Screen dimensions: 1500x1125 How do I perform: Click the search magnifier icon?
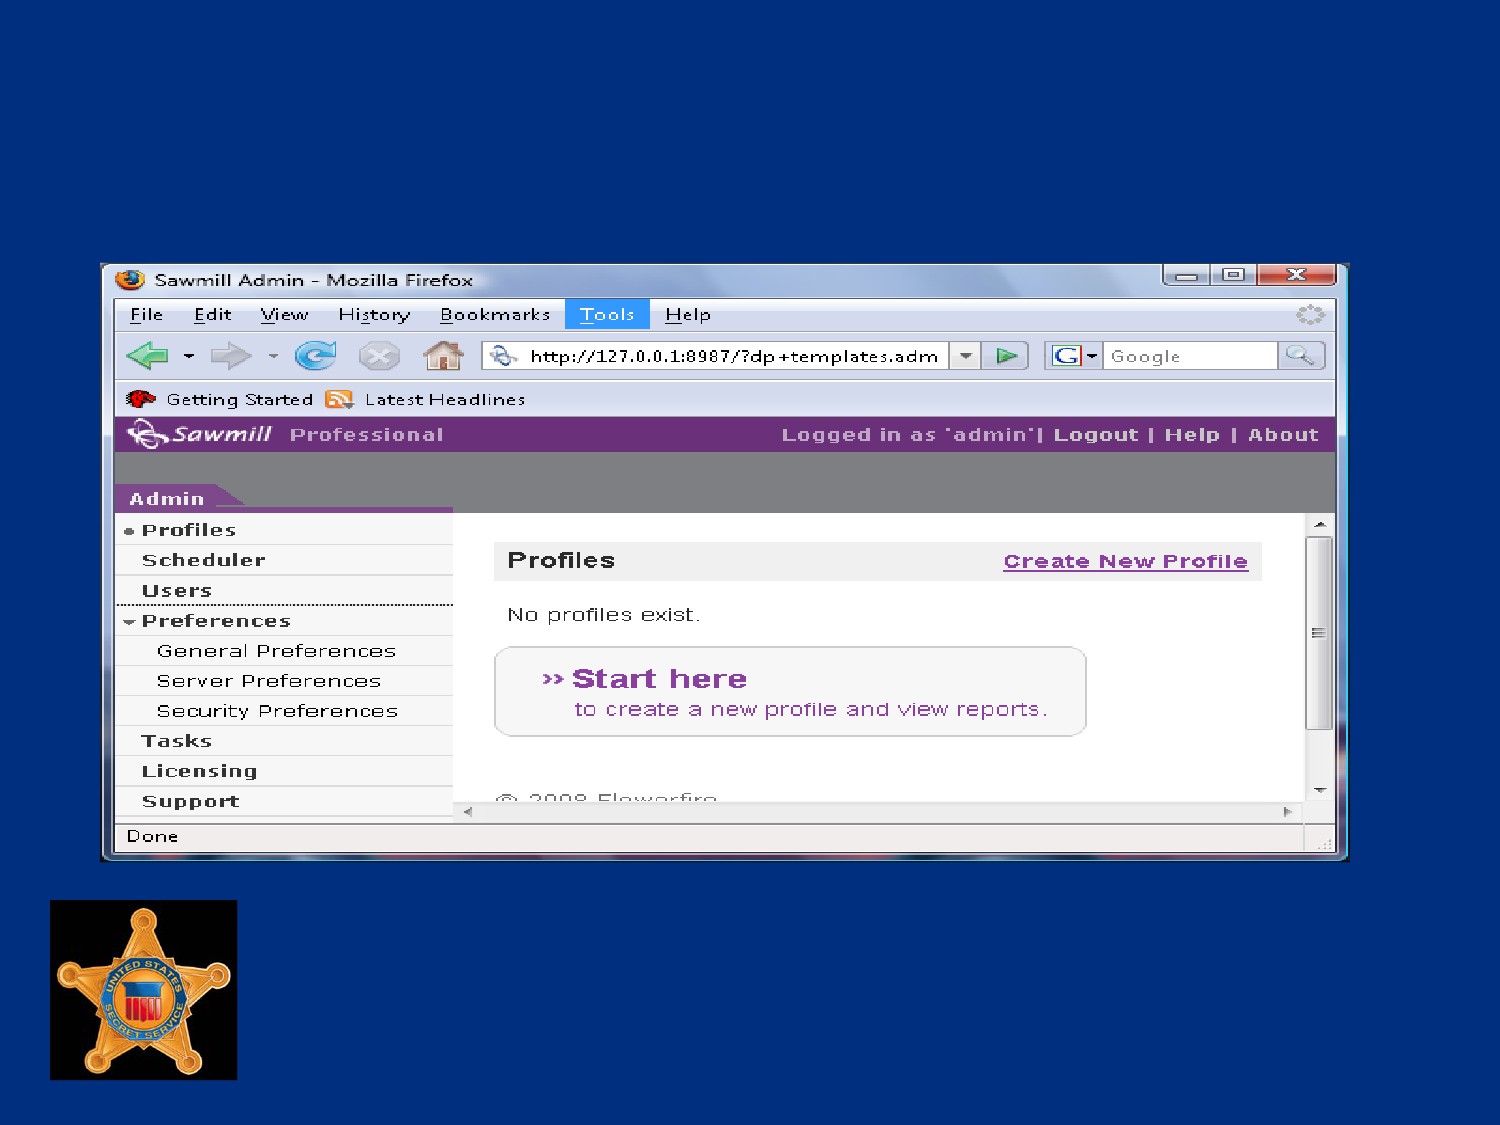(1300, 355)
